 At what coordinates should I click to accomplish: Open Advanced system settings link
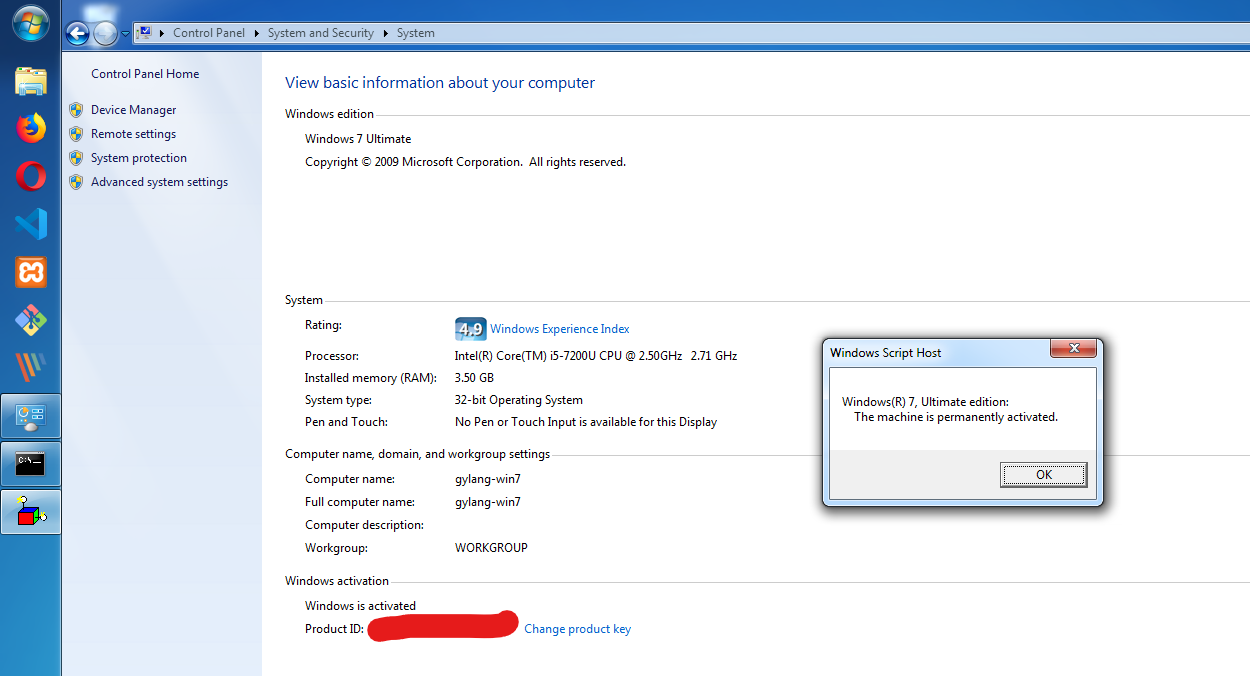(x=159, y=182)
